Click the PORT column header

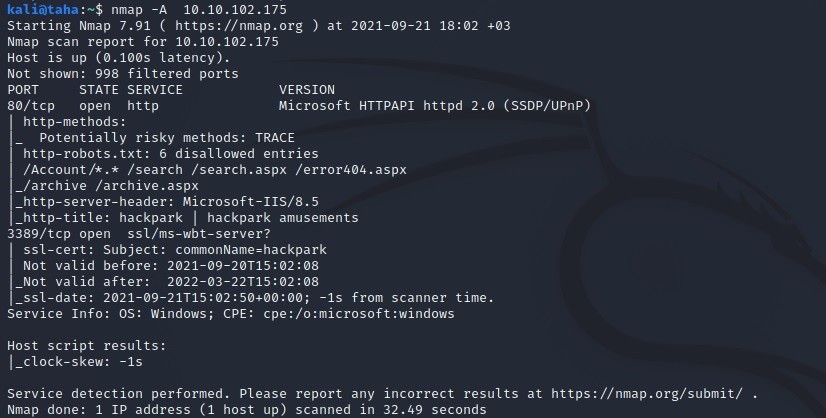point(23,89)
